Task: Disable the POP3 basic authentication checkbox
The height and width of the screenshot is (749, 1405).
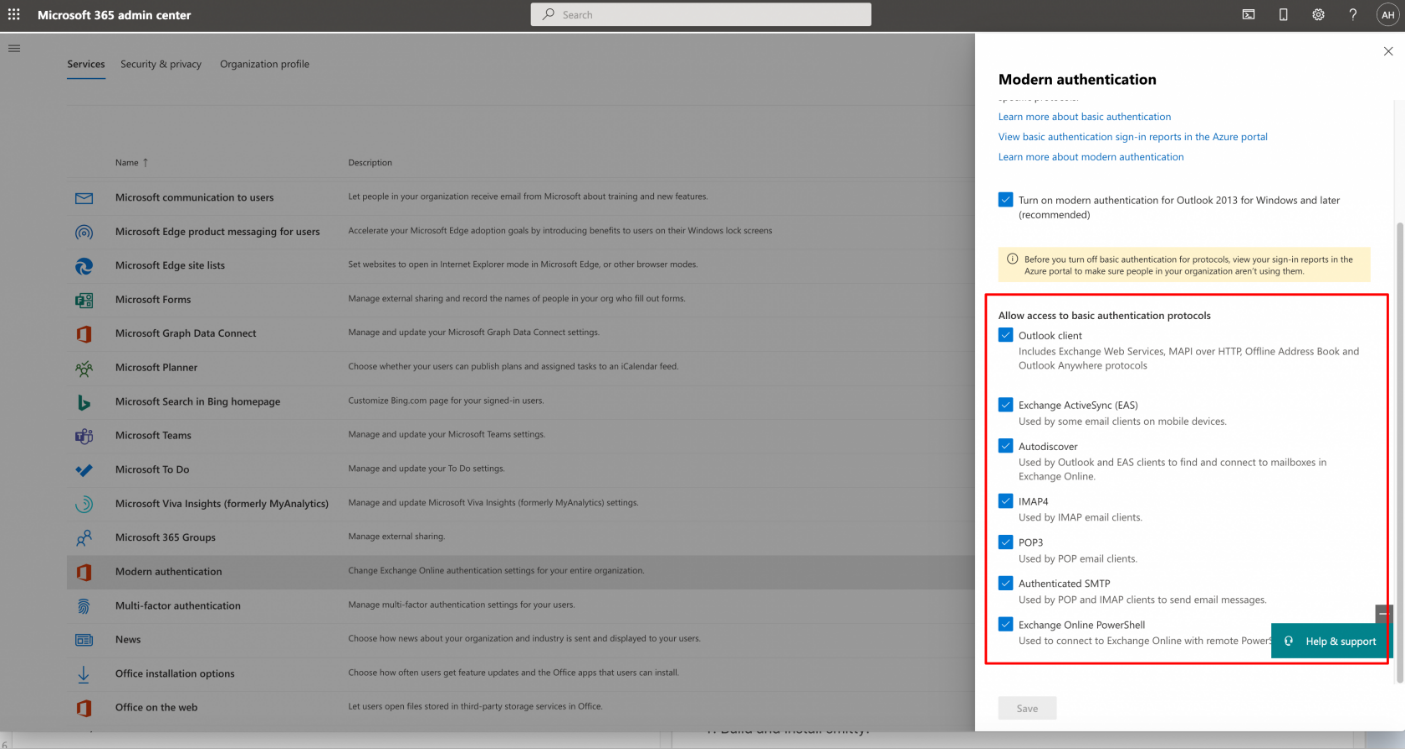Action: (1006, 542)
